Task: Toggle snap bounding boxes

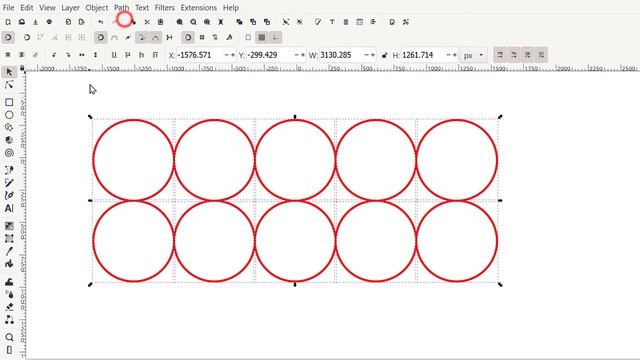Action: (27, 38)
